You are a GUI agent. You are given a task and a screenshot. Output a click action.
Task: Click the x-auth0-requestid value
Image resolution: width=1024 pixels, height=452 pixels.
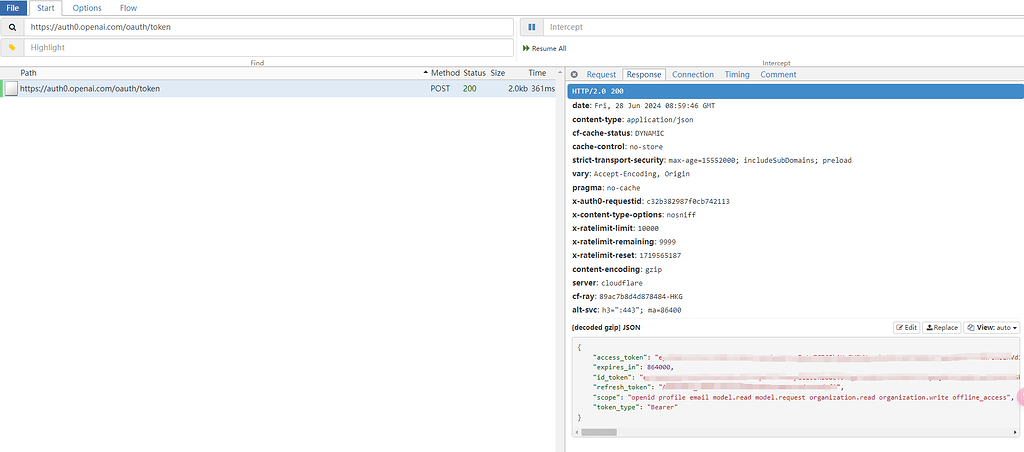pyautogui.click(x=688, y=201)
